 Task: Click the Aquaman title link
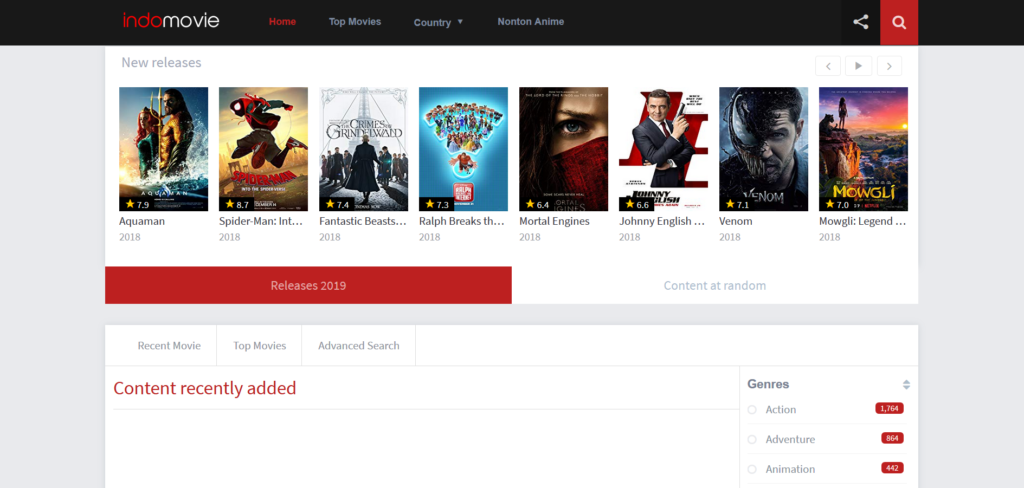pyautogui.click(x=142, y=221)
